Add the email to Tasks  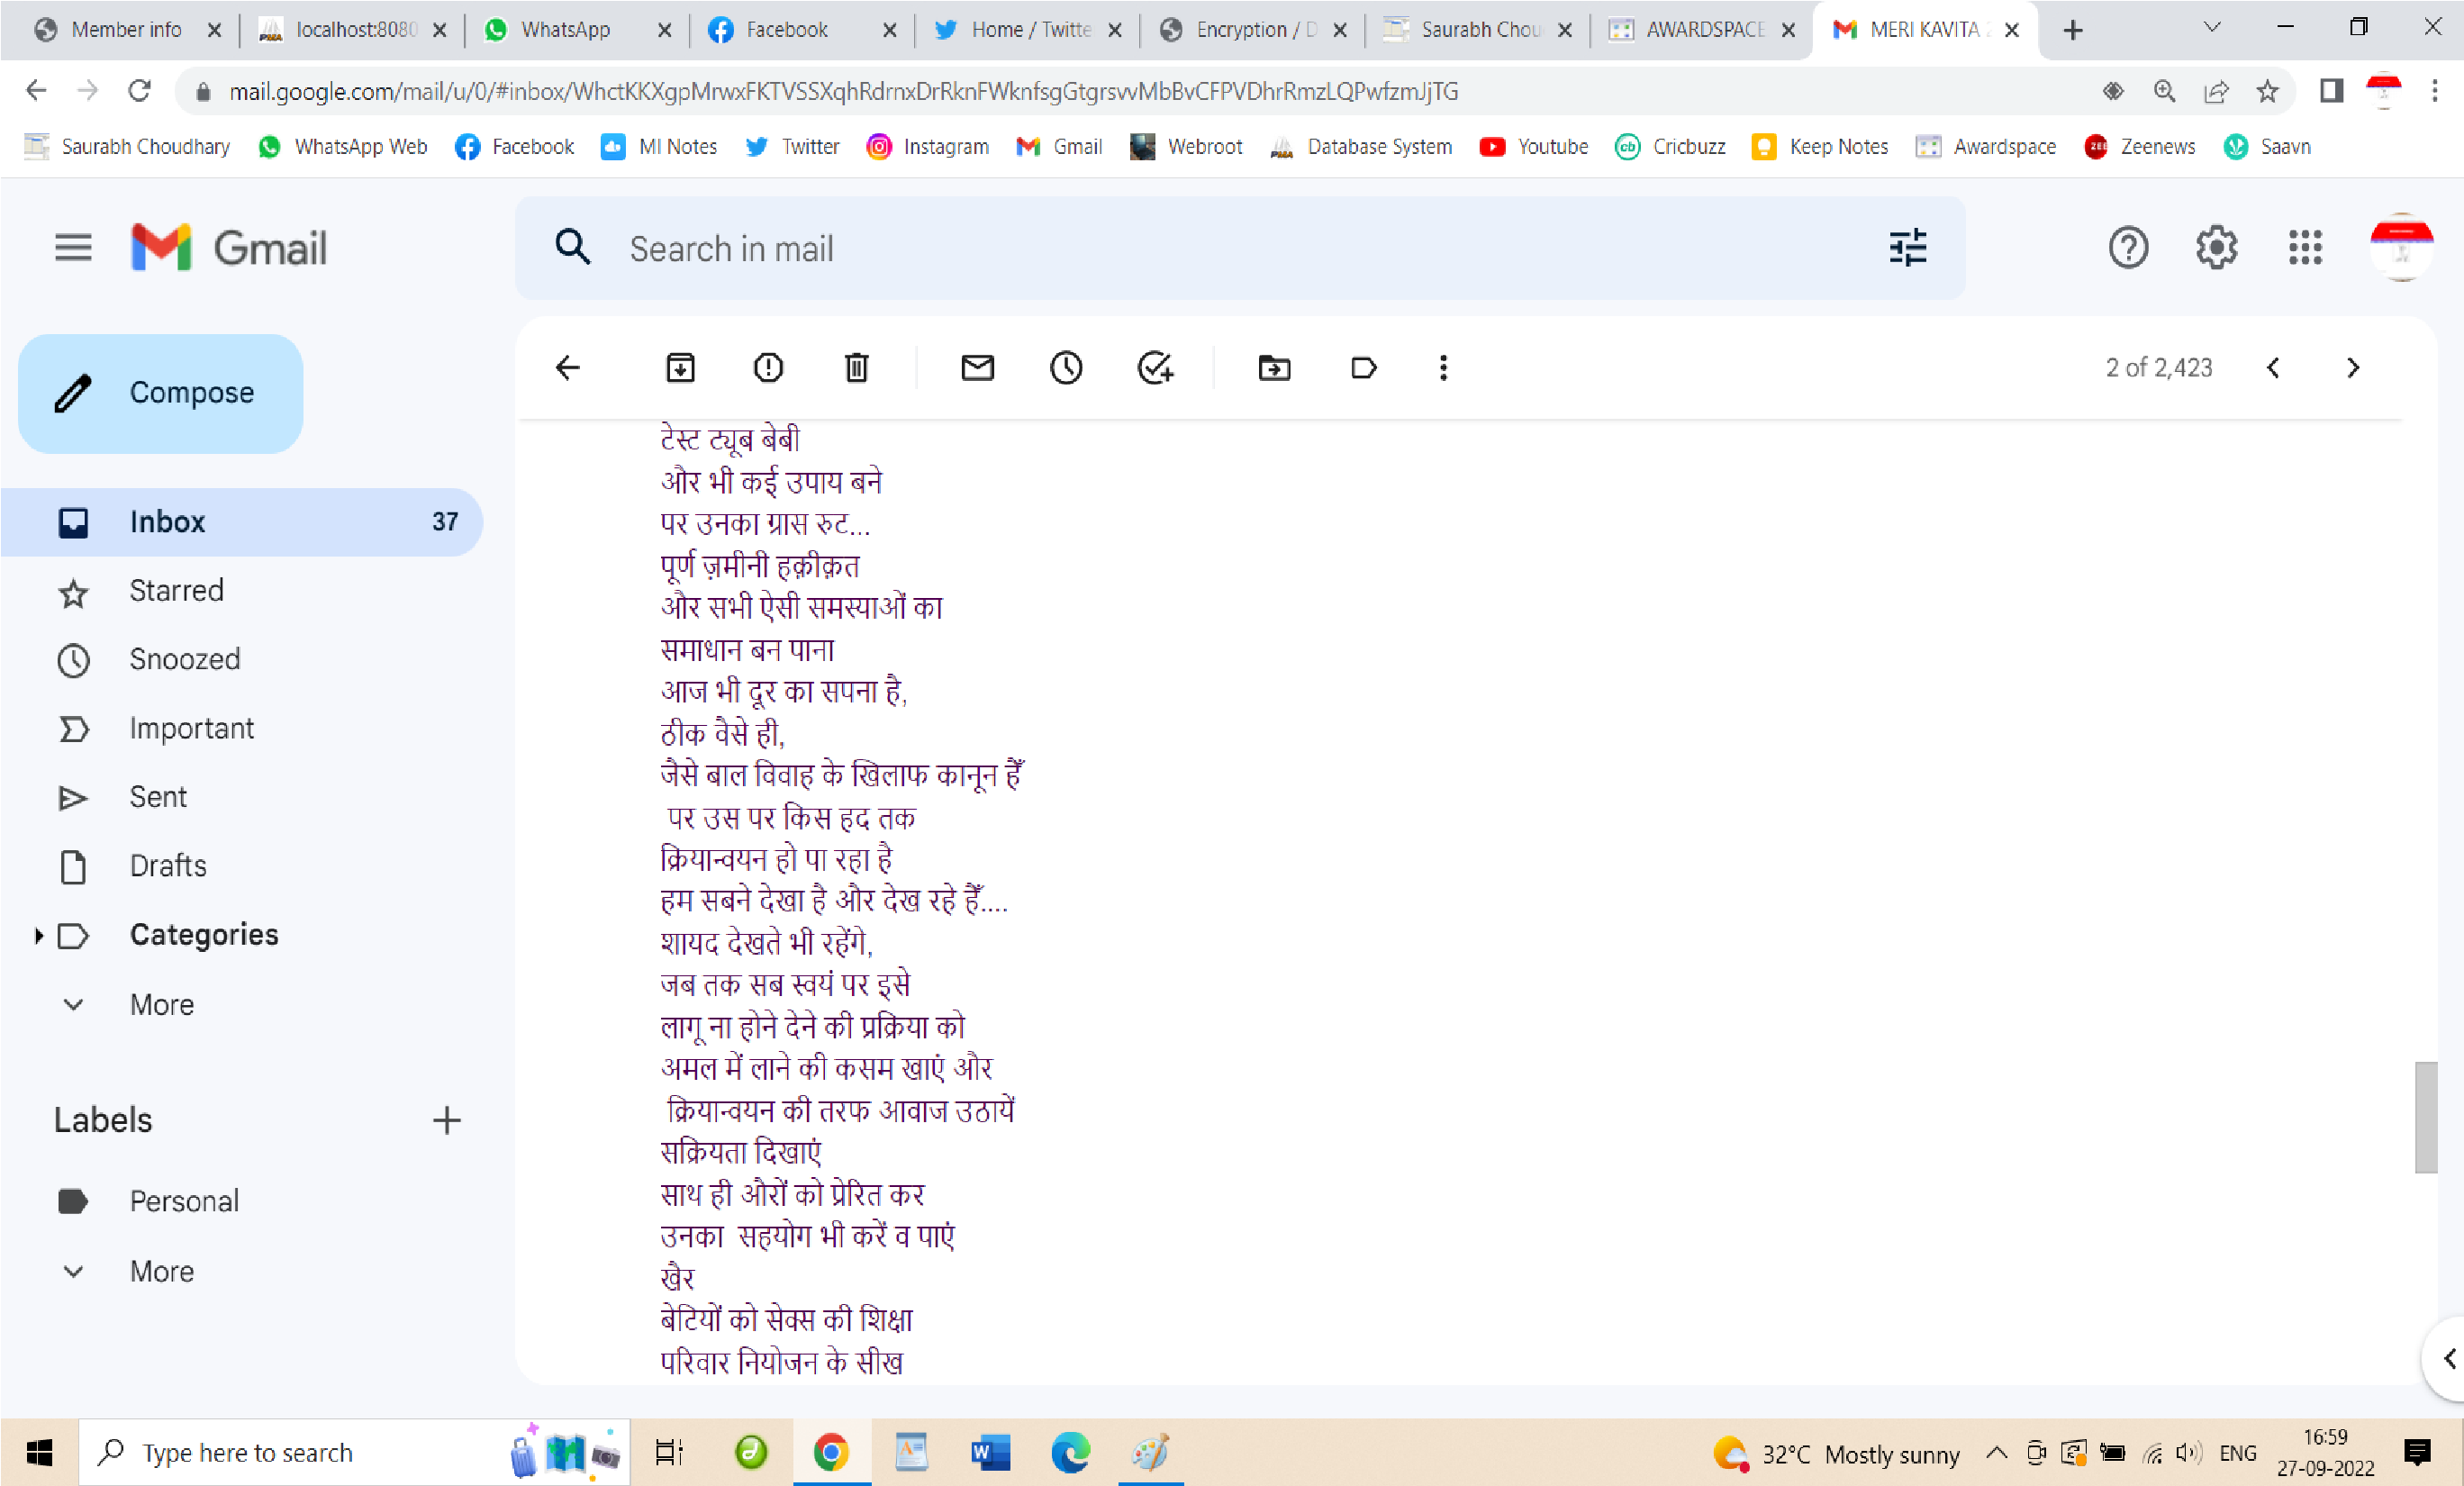pos(1155,367)
